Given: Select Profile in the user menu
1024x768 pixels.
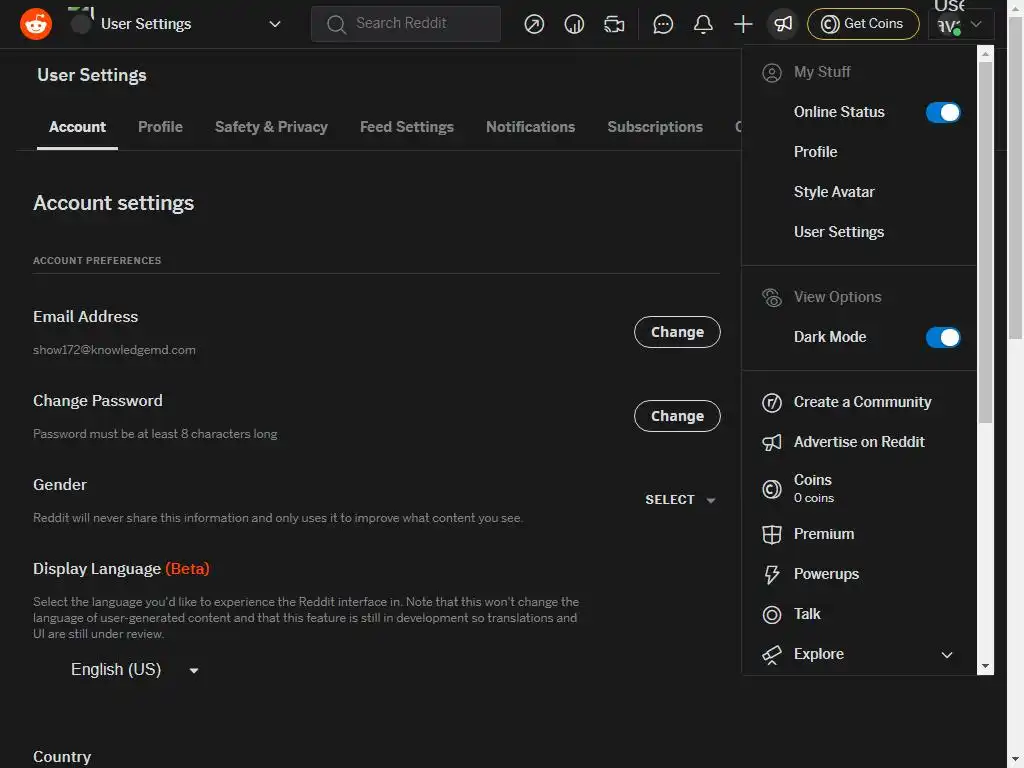Looking at the screenshot, I should tap(859, 152).
